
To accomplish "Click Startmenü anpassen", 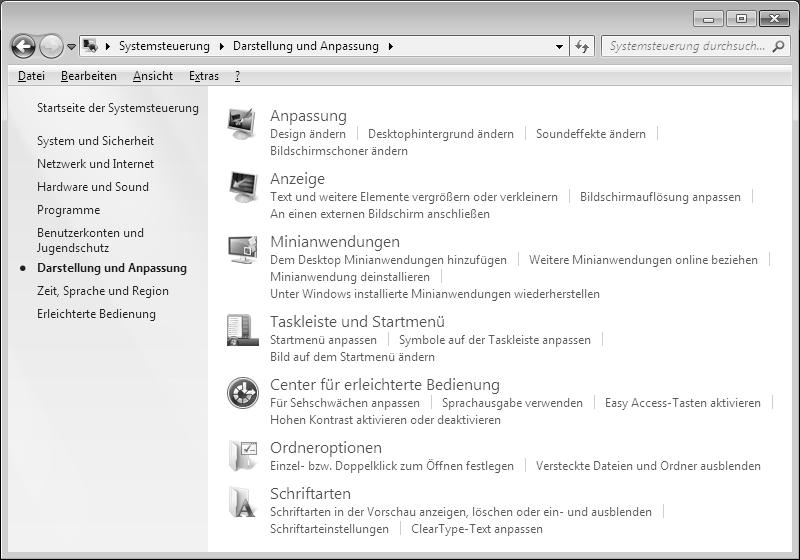I will point(323,340).
